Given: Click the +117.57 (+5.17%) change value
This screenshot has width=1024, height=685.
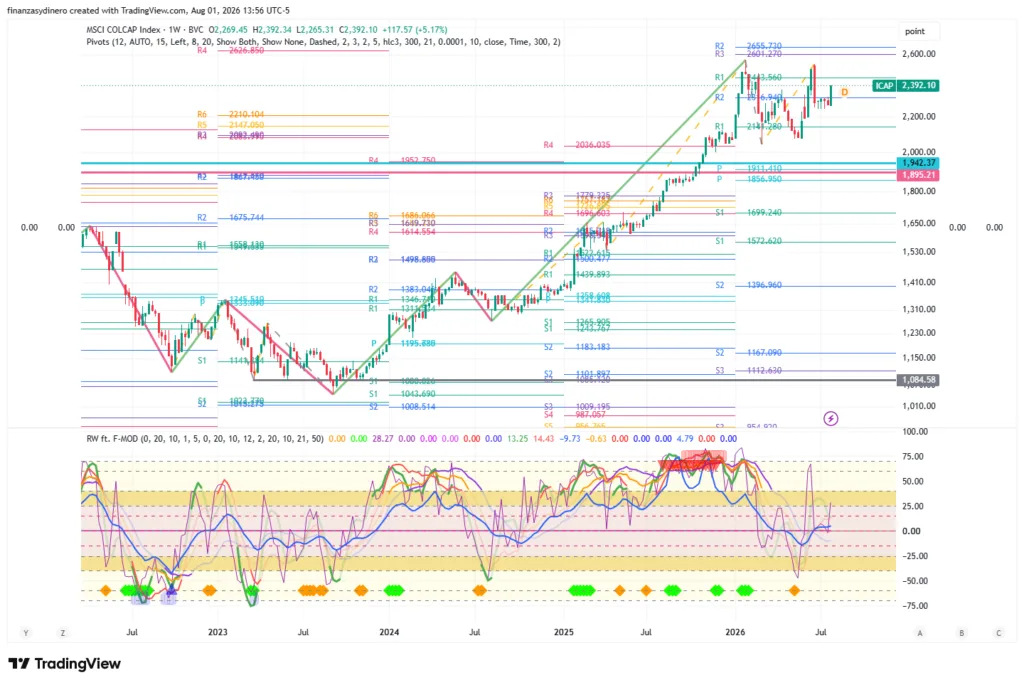Looking at the screenshot, I should click(x=415, y=29).
